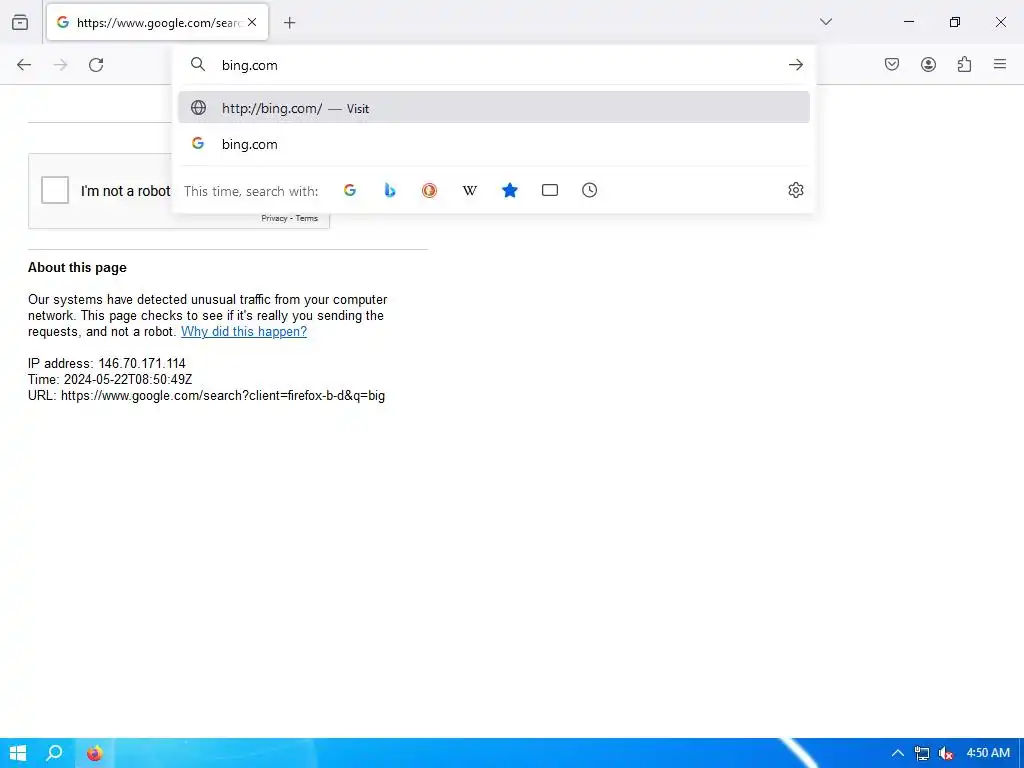Open the network status tray icon
Viewport: 1024px width, 768px height.
921,753
